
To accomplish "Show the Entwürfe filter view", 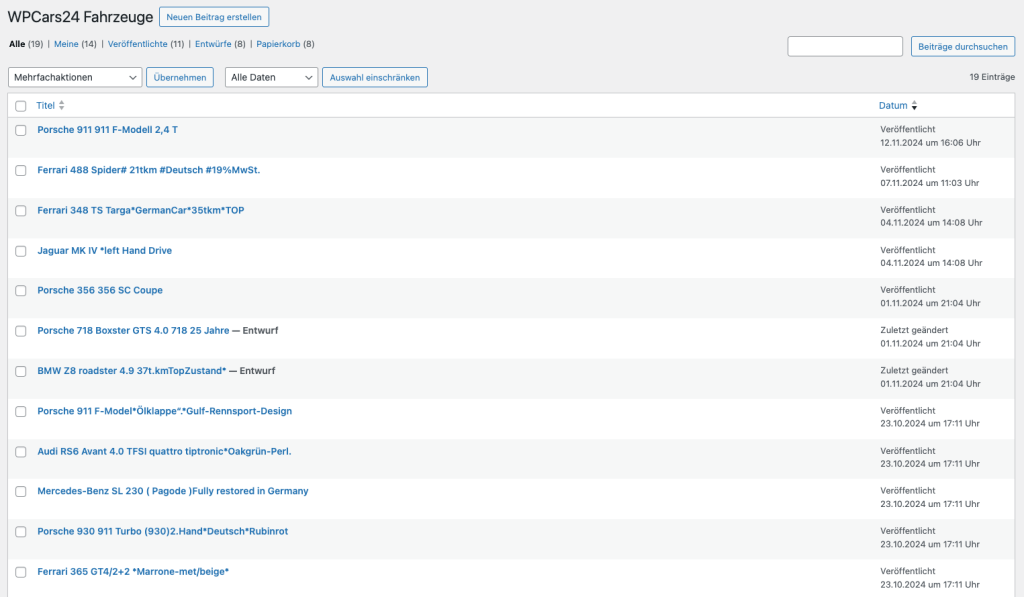I will [x=213, y=44].
